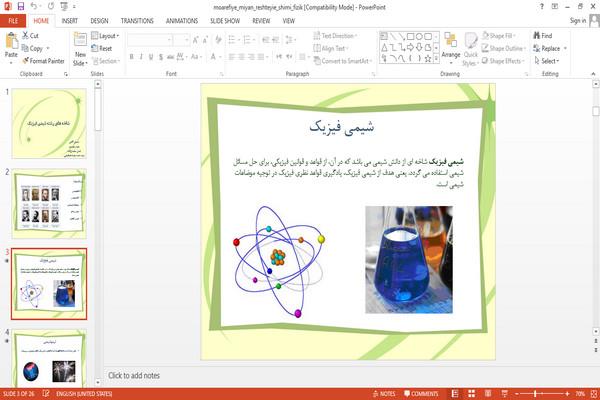Click the Copy icon
The image size is (600, 400).
click(25, 48)
